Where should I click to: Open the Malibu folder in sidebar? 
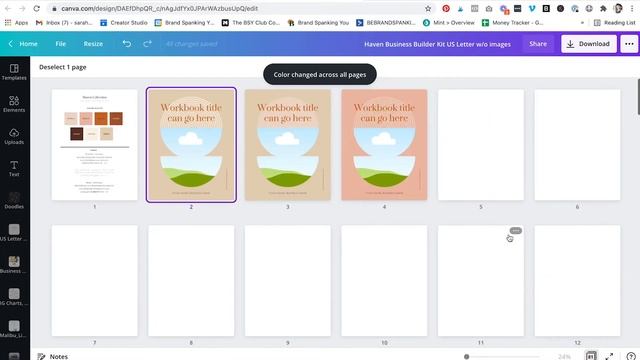tap(14, 329)
